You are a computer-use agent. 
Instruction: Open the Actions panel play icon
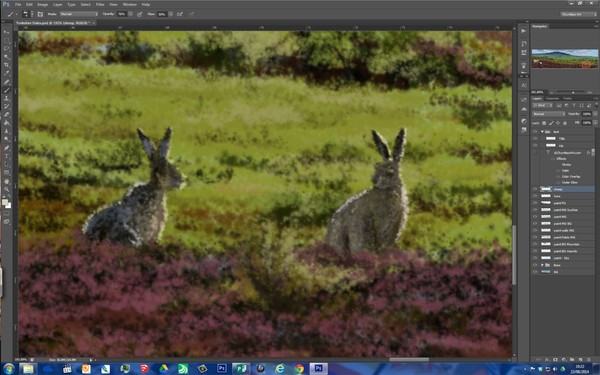[523, 31]
